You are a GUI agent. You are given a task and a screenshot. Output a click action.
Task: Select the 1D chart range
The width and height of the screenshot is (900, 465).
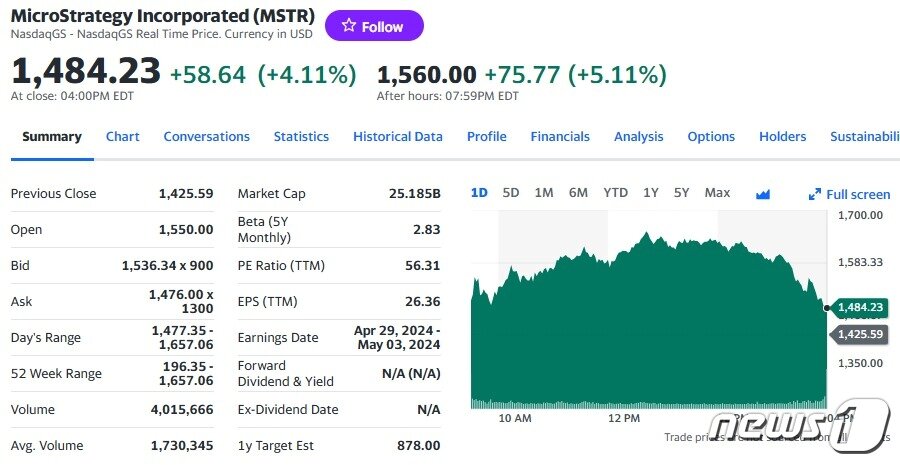[x=479, y=193]
